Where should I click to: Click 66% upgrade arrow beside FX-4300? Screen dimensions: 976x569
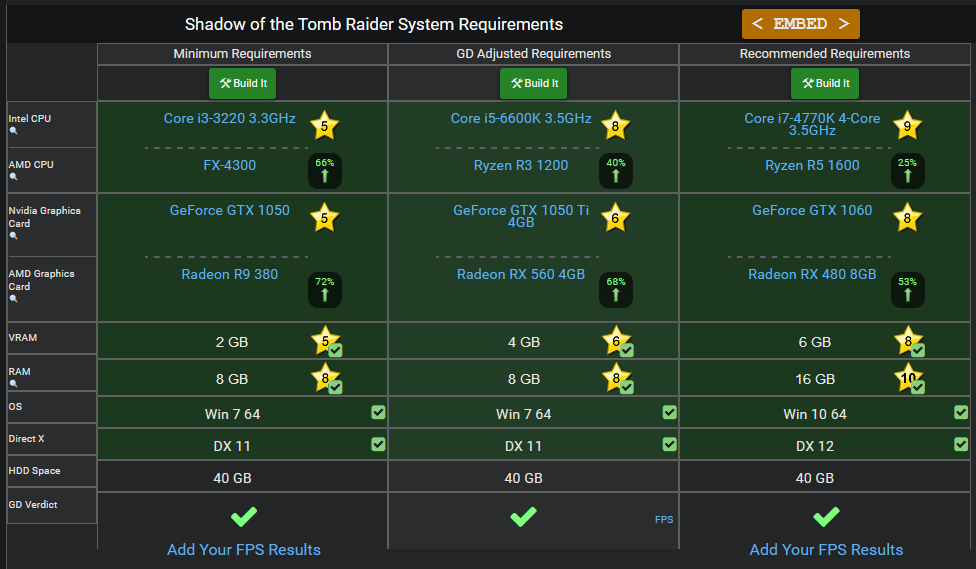coord(325,171)
